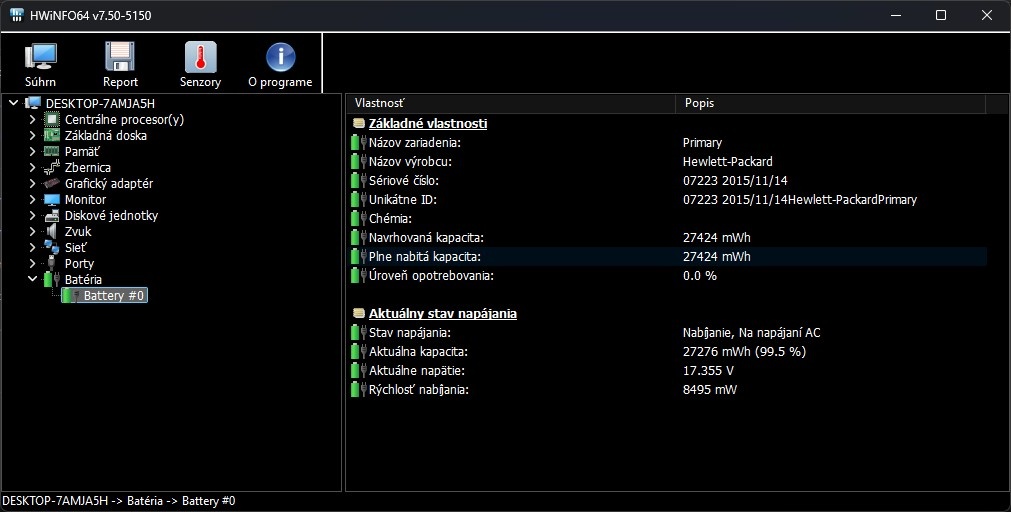Image resolution: width=1011 pixels, height=512 pixels.
Task: Click the Sieť network icon in tree
Action: 52,248
